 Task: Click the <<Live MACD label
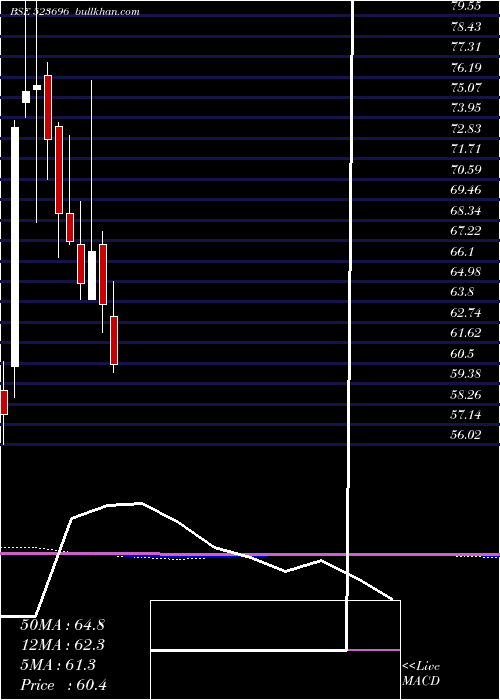tap(421, 674)
